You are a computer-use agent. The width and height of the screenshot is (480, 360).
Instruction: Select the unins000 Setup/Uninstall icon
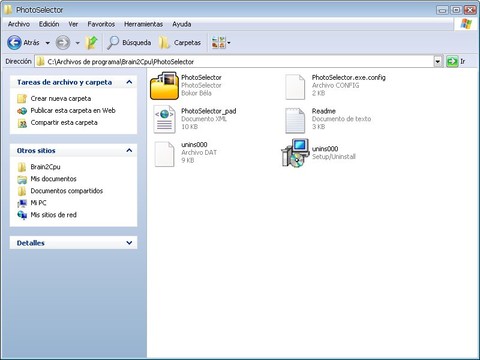[295, 153]
